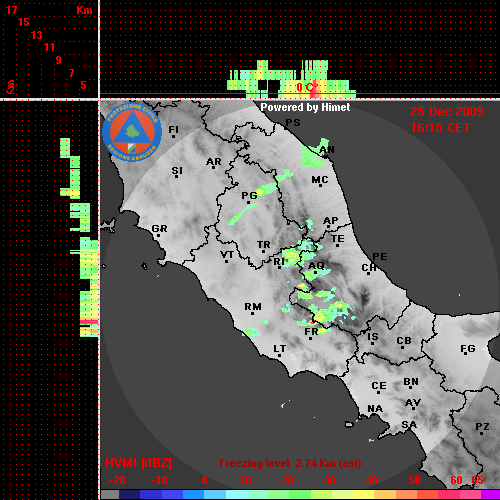
Task: Click the CH city label on the map
Action: (369, 268)
